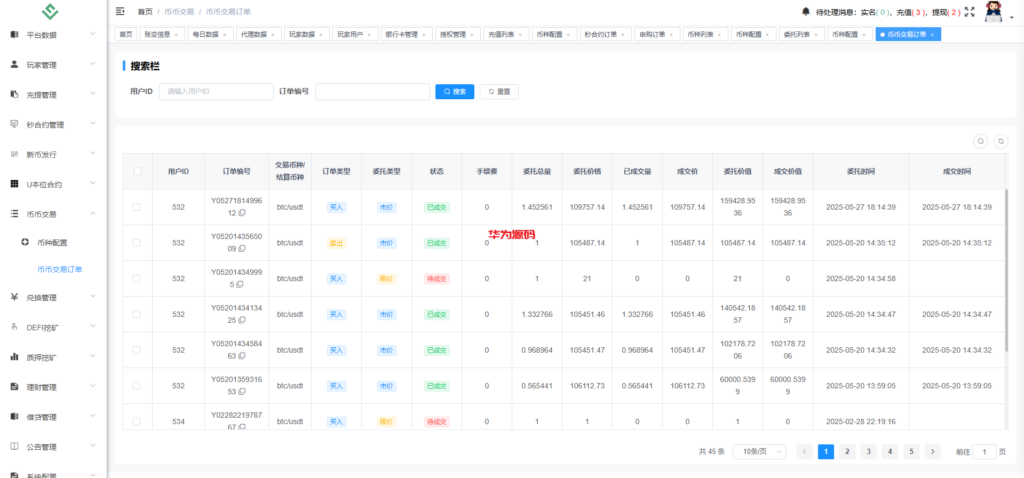This screenshot has width=1024, height=478.
Task: Focus the 订单编号 input field
Action: [372, 91]
